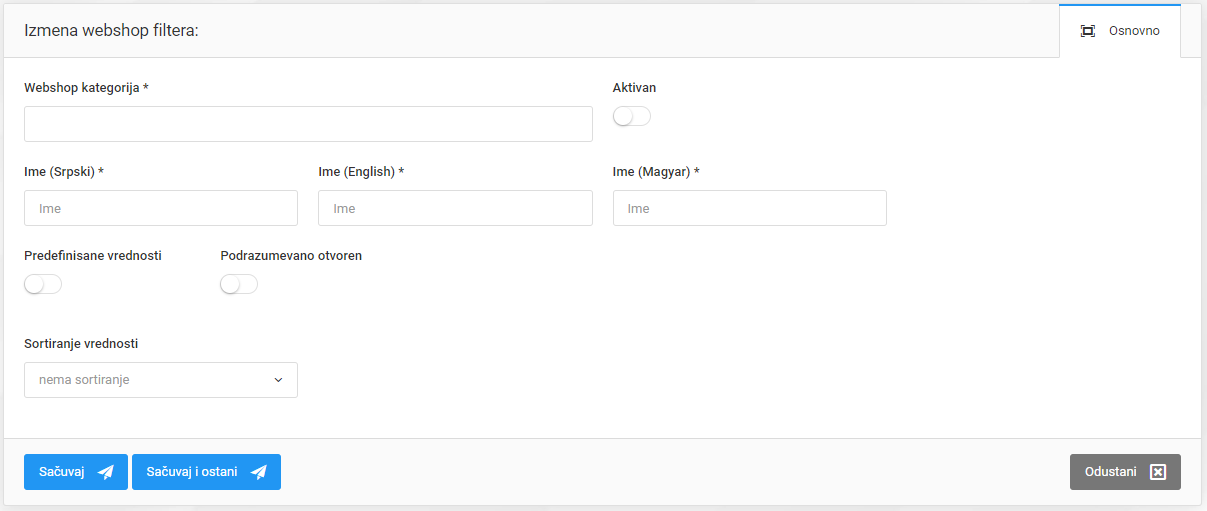
Task: Click the Odustani cancel button
Action: coord(1125,472)
